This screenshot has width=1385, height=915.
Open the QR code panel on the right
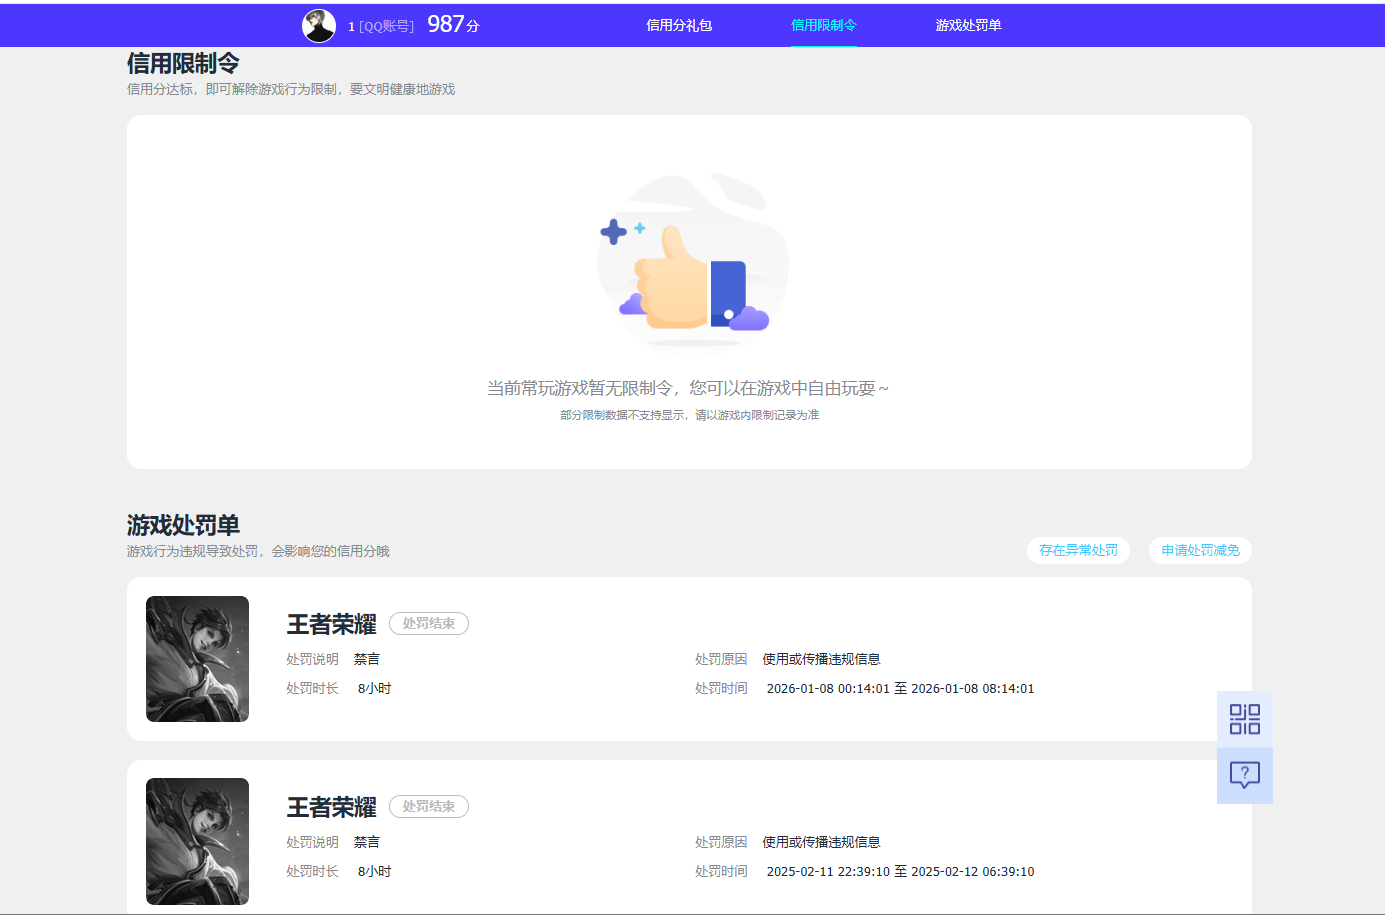(x=1244, y=719)
